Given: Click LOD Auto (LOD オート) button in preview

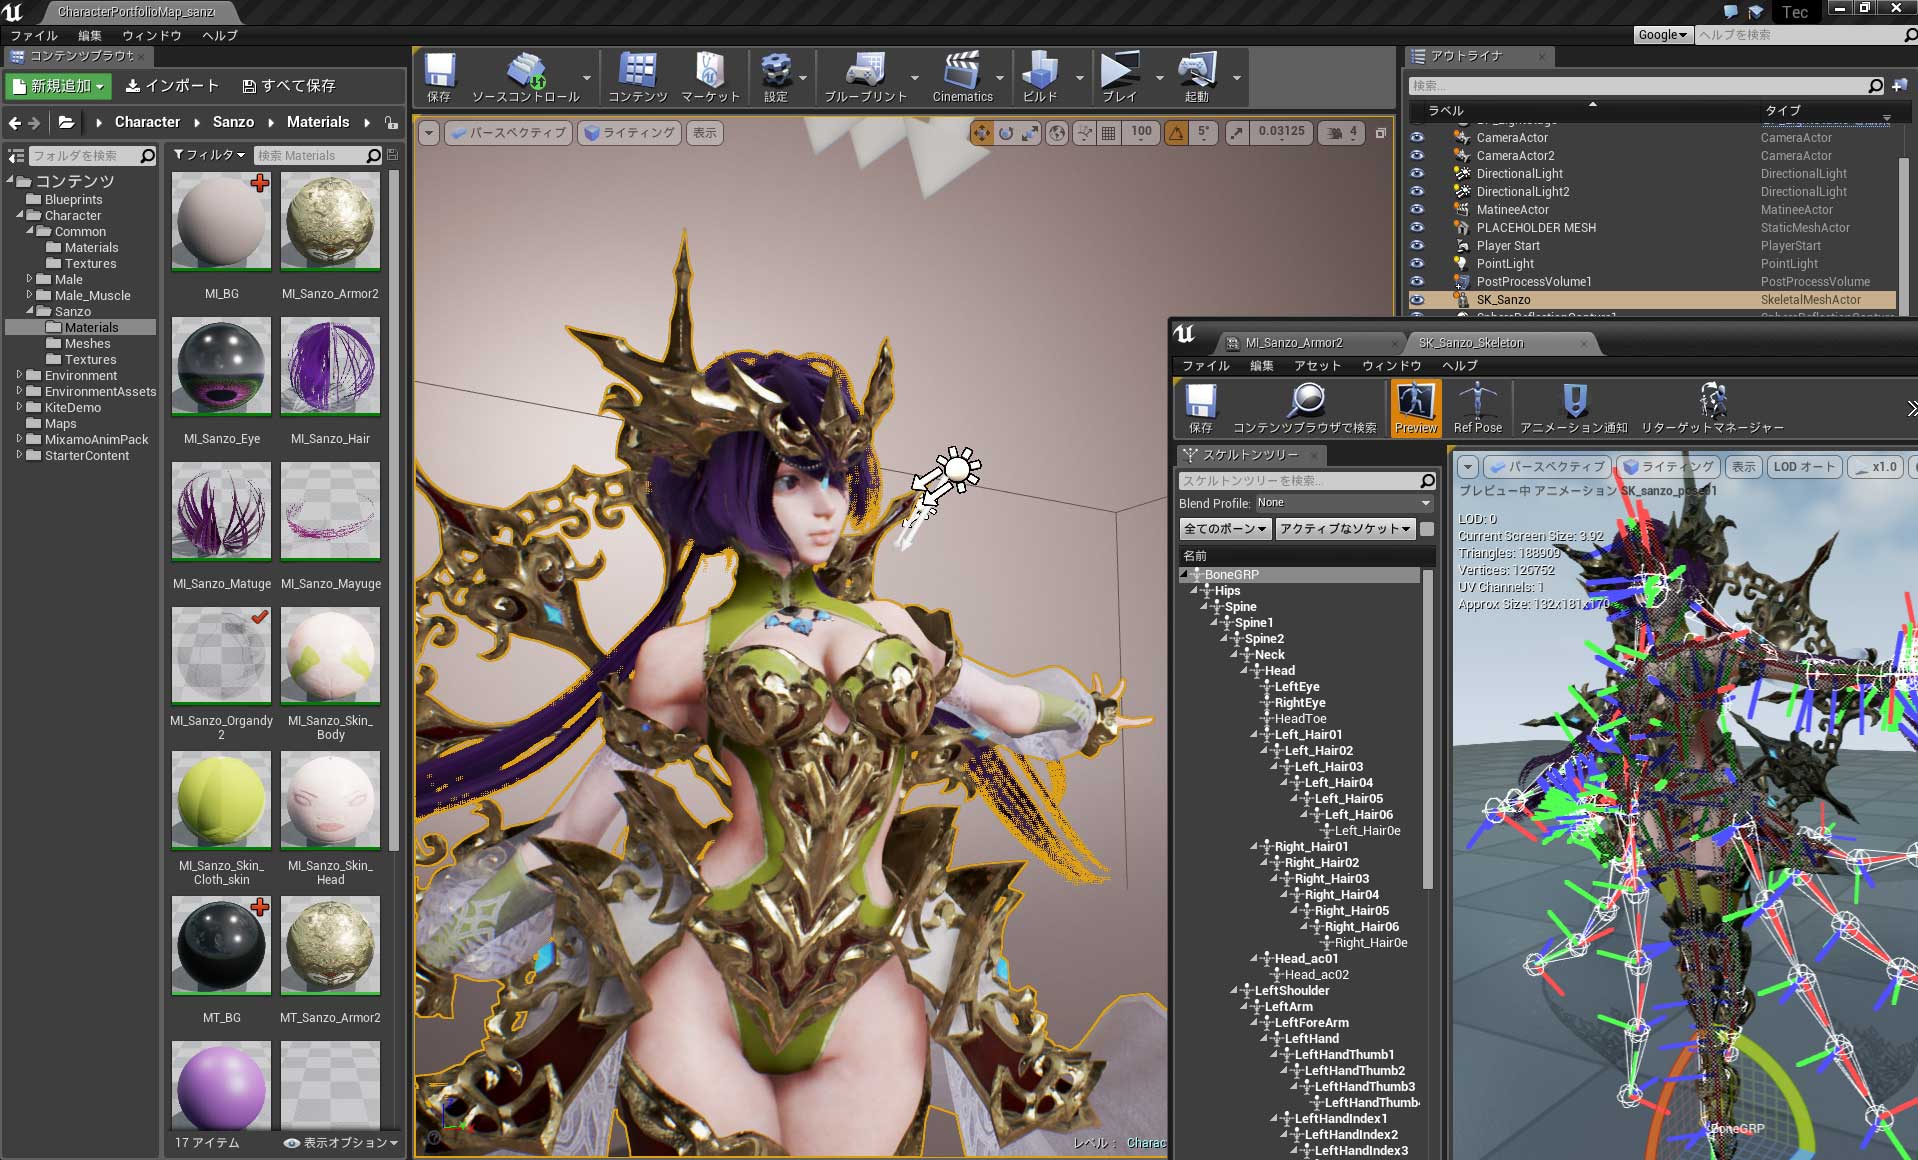Looking at the screenshot, I should click(1804, 467).
